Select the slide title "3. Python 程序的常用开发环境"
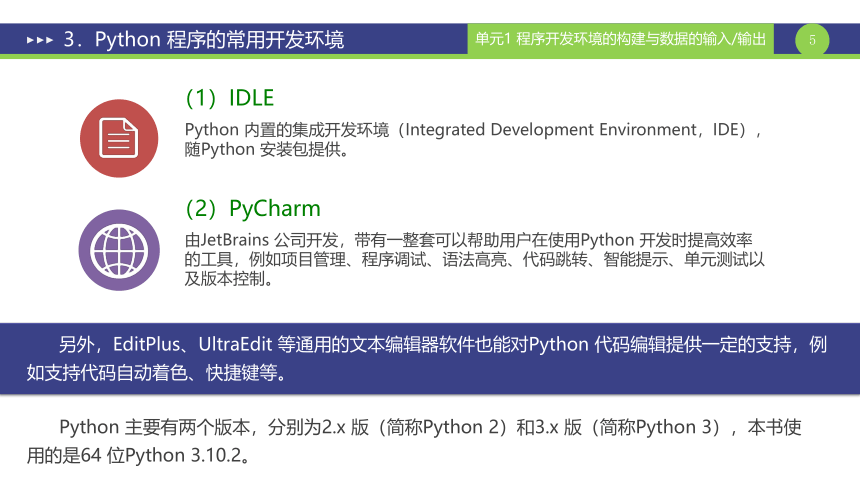 coord(204,40)
